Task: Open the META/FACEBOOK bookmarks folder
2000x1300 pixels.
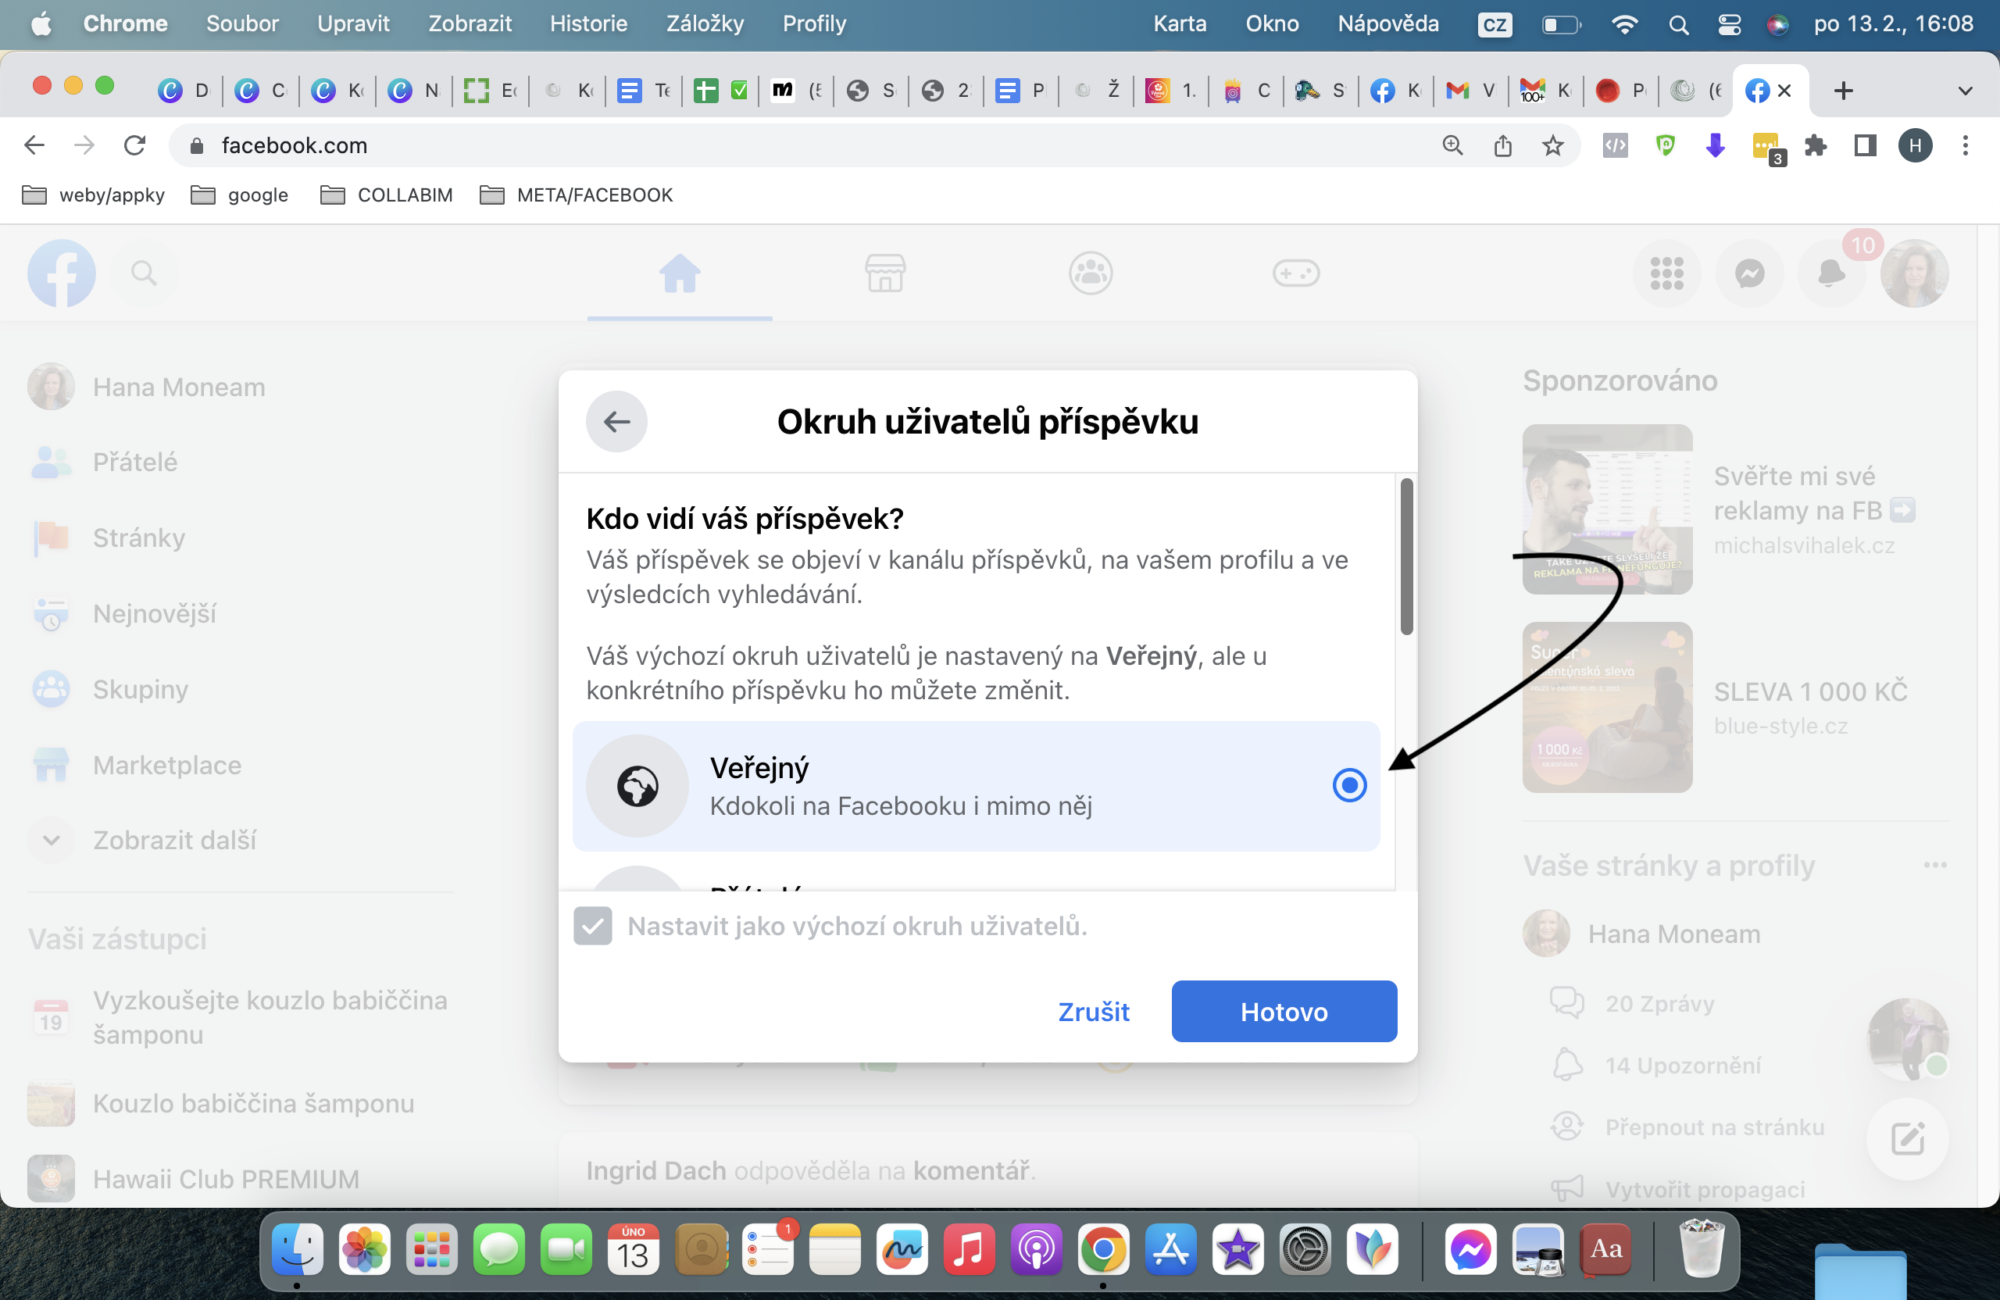Action: [x=576, y=195]
